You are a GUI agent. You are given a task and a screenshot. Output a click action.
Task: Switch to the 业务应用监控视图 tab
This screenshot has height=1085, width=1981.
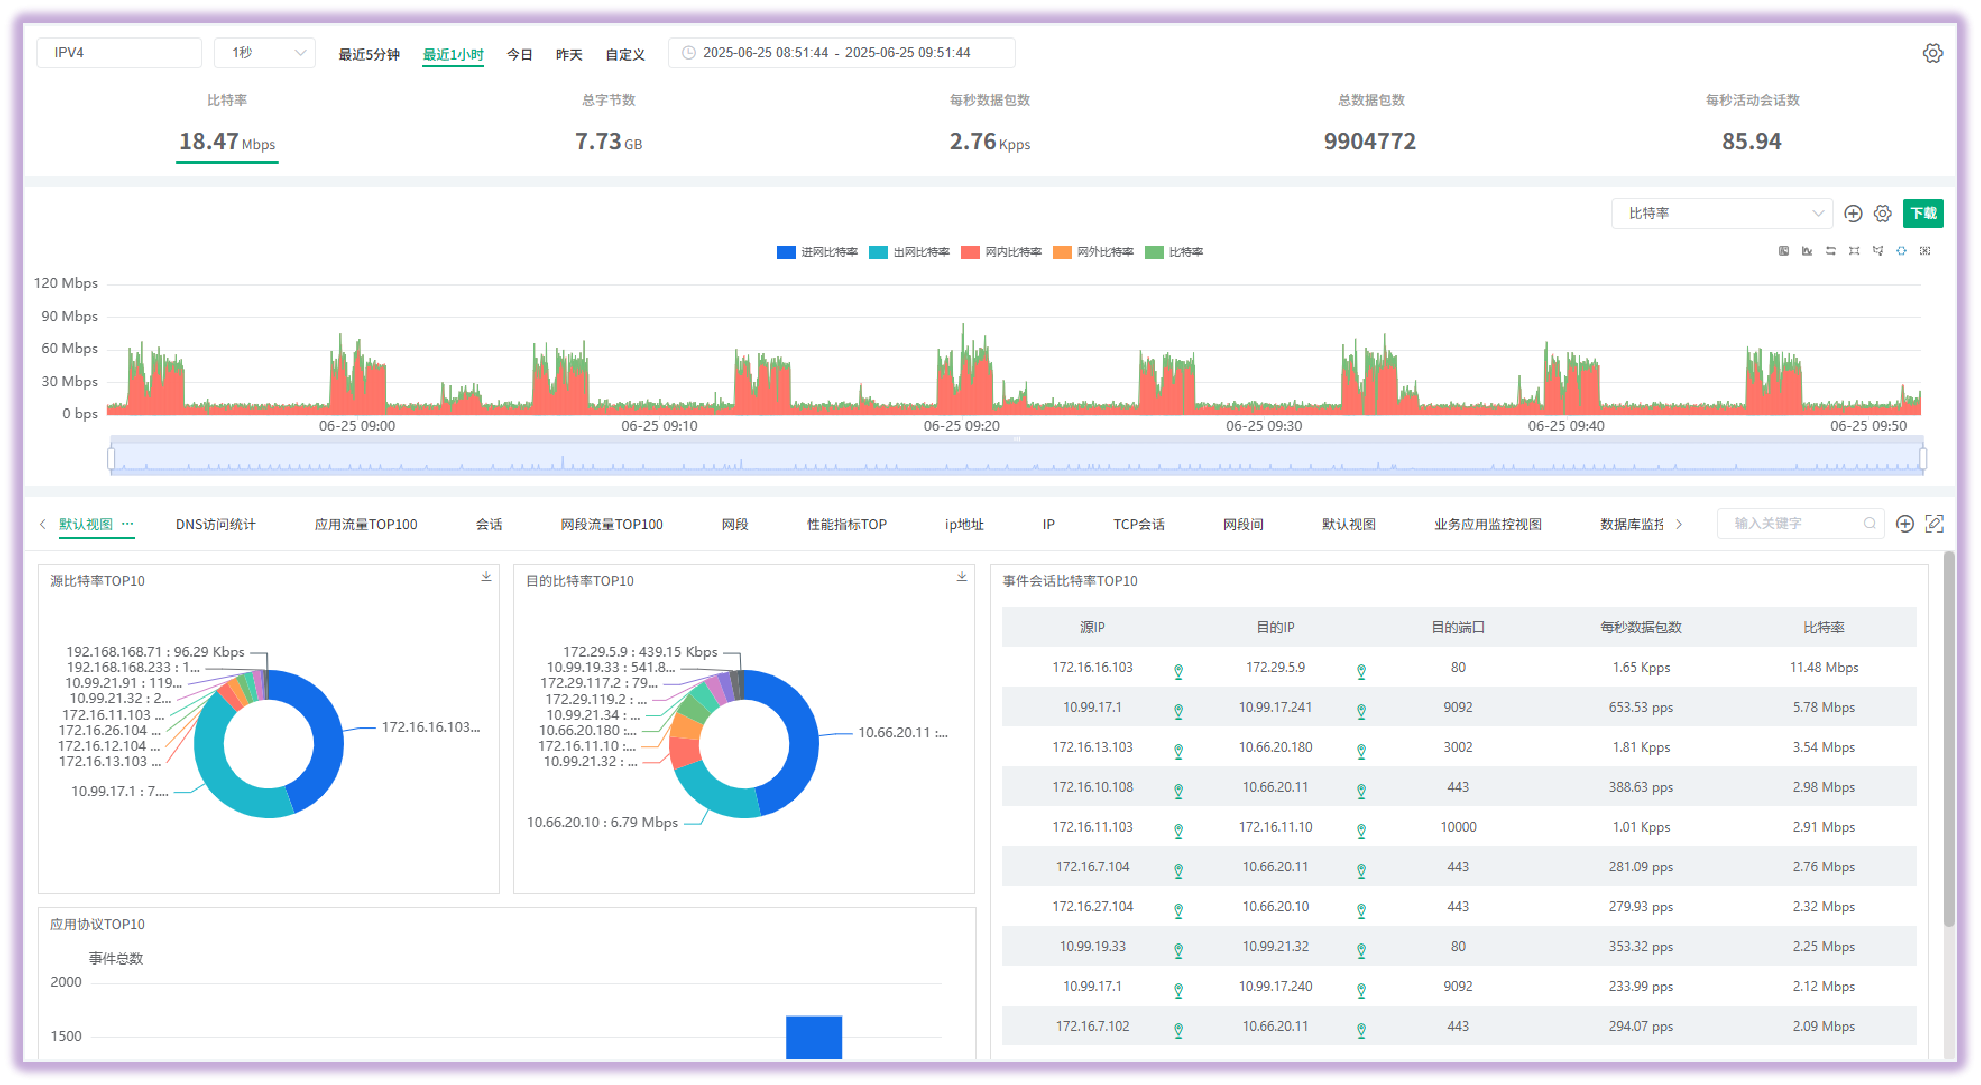(x=1488, y=524)
